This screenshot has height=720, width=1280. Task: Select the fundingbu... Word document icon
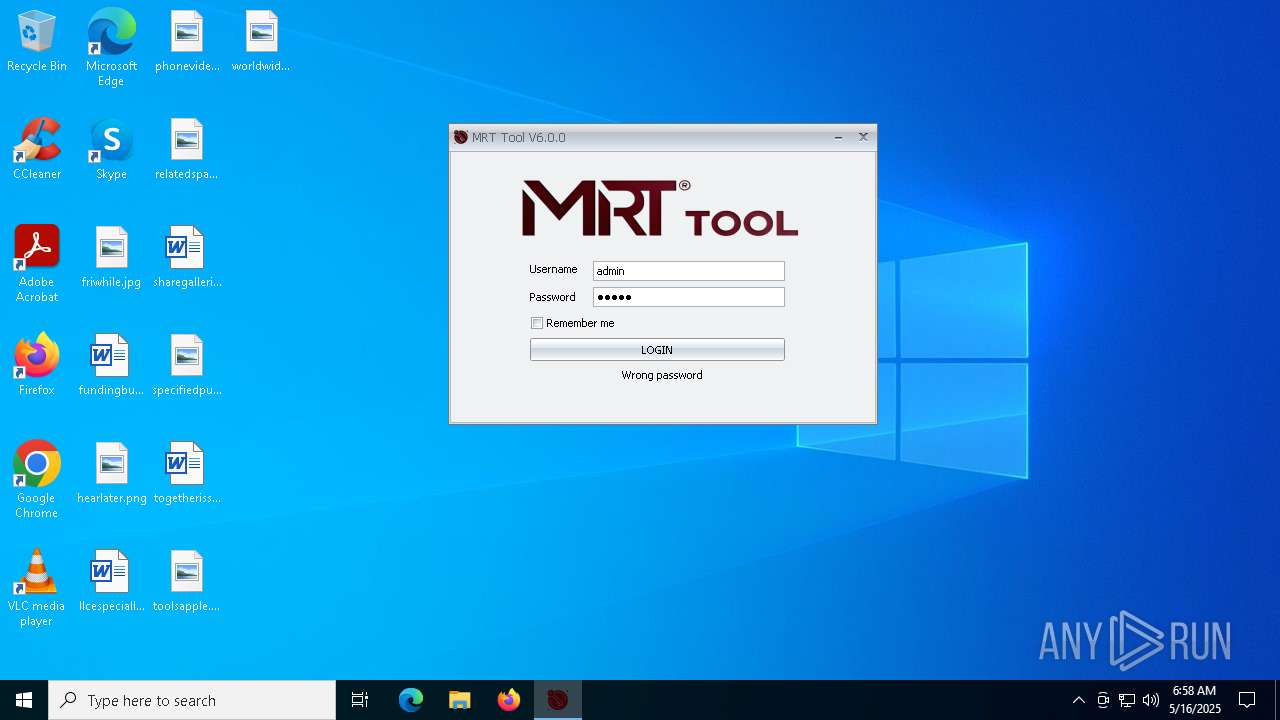pos(111,366)
